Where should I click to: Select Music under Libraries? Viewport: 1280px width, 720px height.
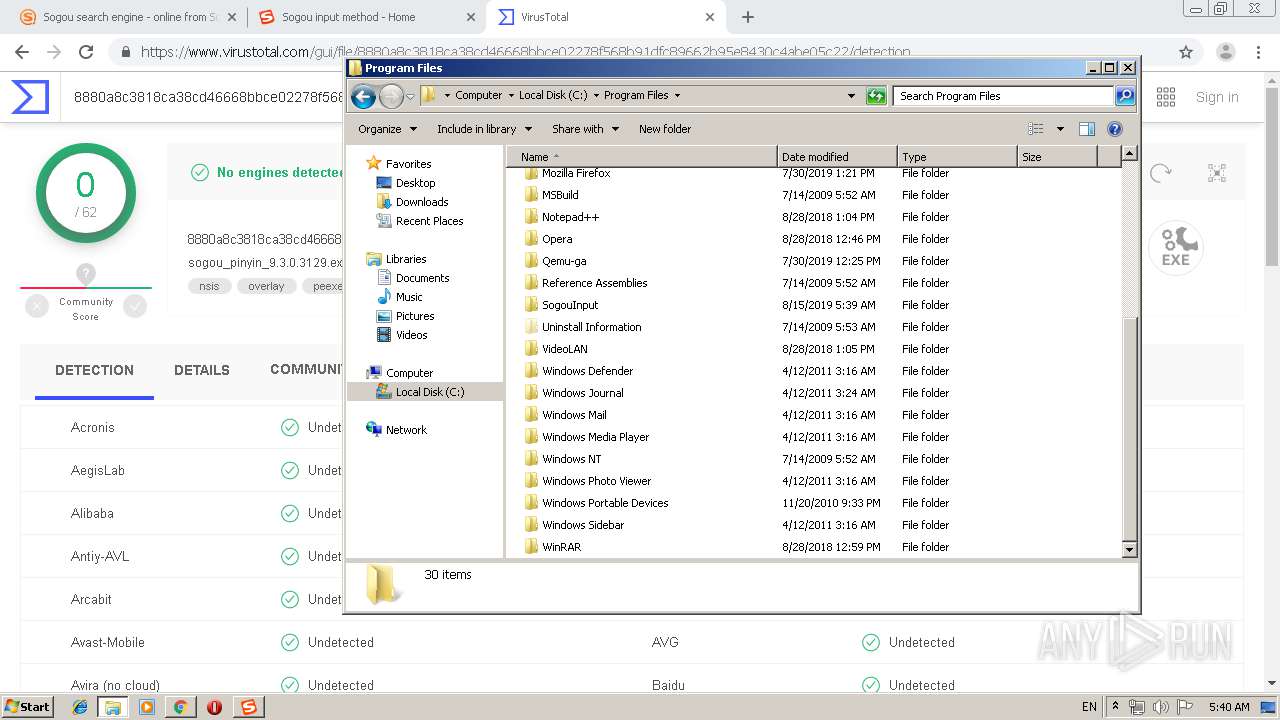(x=409, y=297)
